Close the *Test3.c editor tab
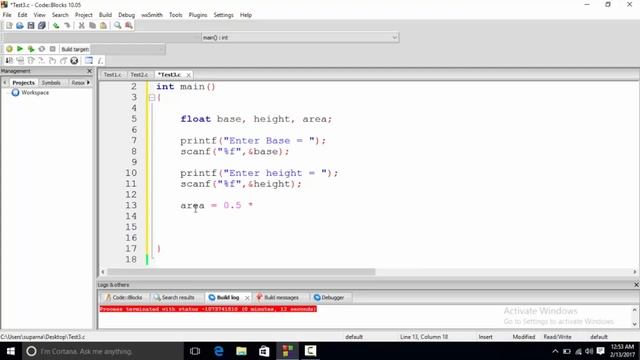This screenshot has height=360, width=640. click(x=188, y=75)
